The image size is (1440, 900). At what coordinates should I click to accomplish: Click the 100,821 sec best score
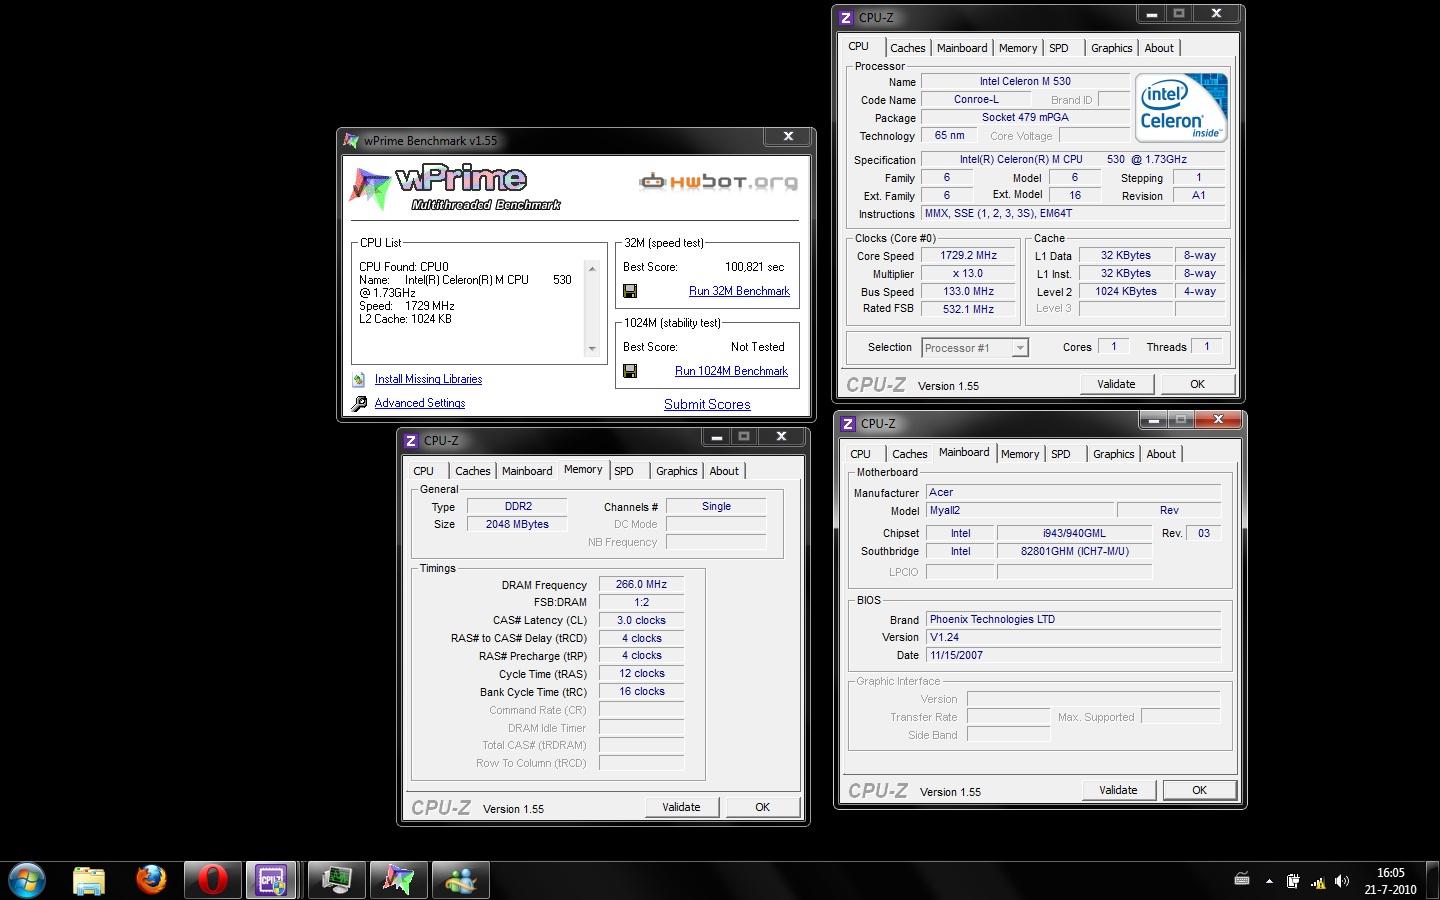[754, 267]
